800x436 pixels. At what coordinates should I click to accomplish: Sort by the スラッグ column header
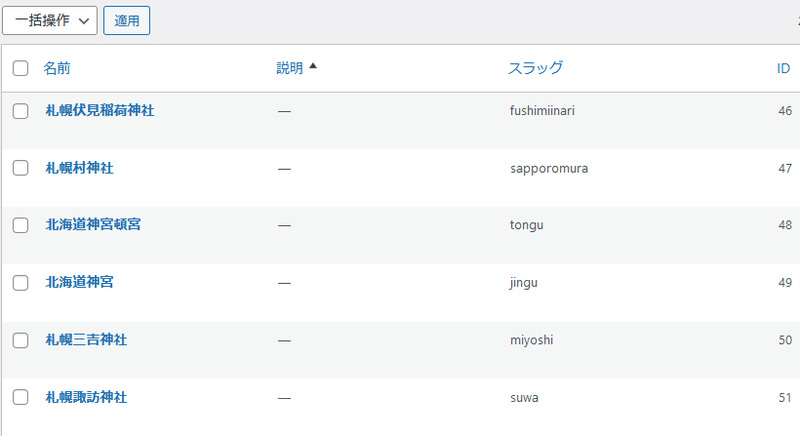click(536, 68)
